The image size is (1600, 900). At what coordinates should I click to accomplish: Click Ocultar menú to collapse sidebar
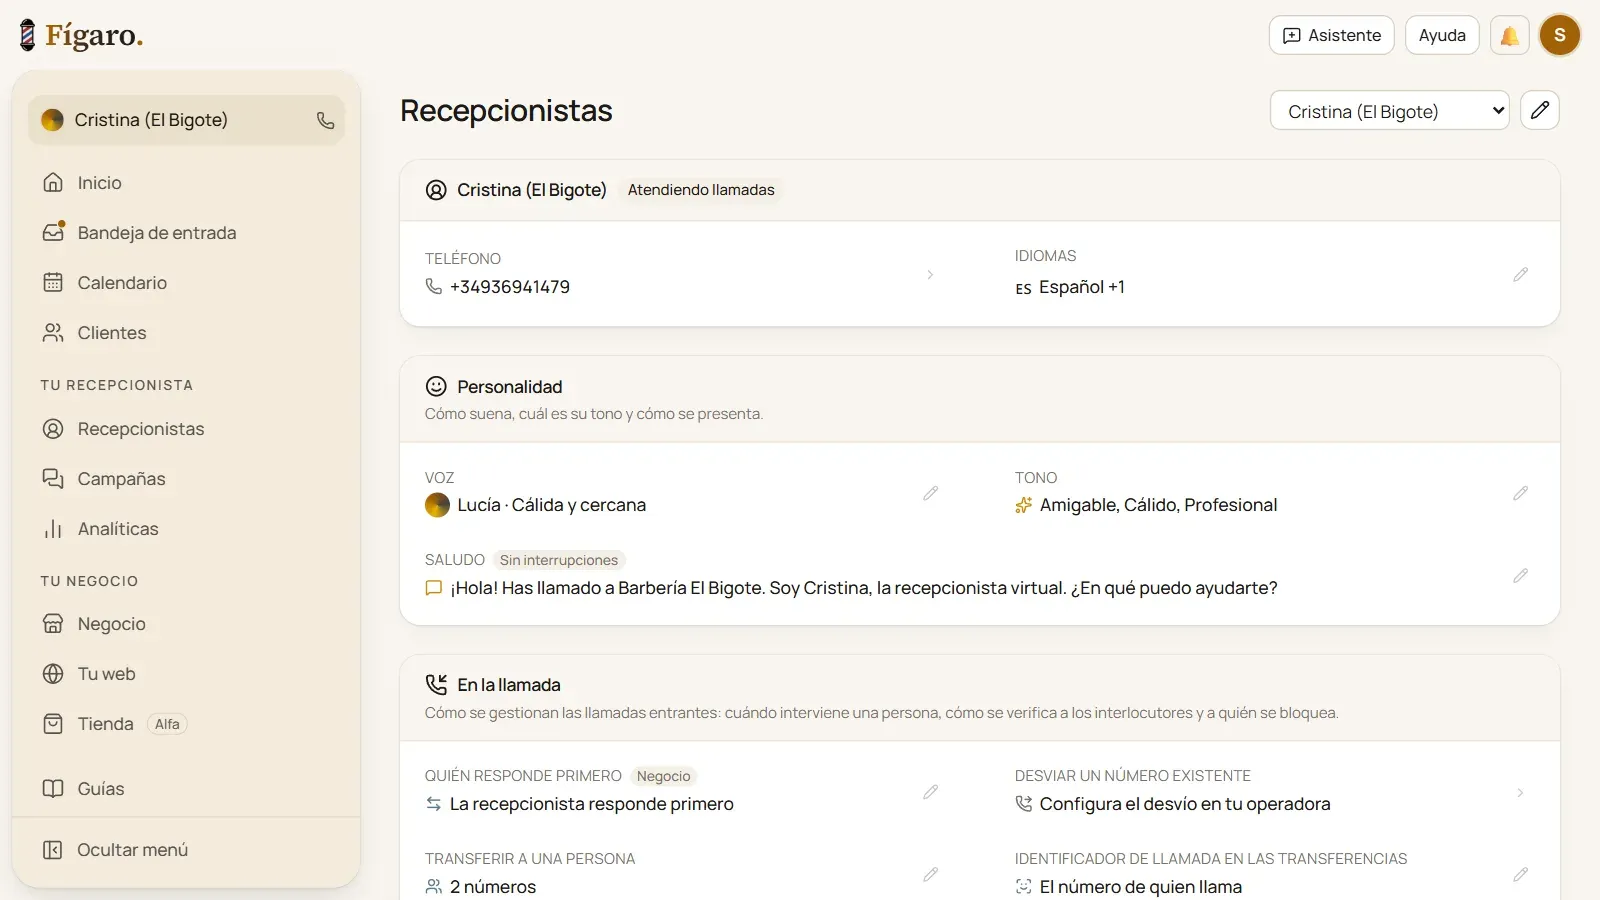coord(186,850)
